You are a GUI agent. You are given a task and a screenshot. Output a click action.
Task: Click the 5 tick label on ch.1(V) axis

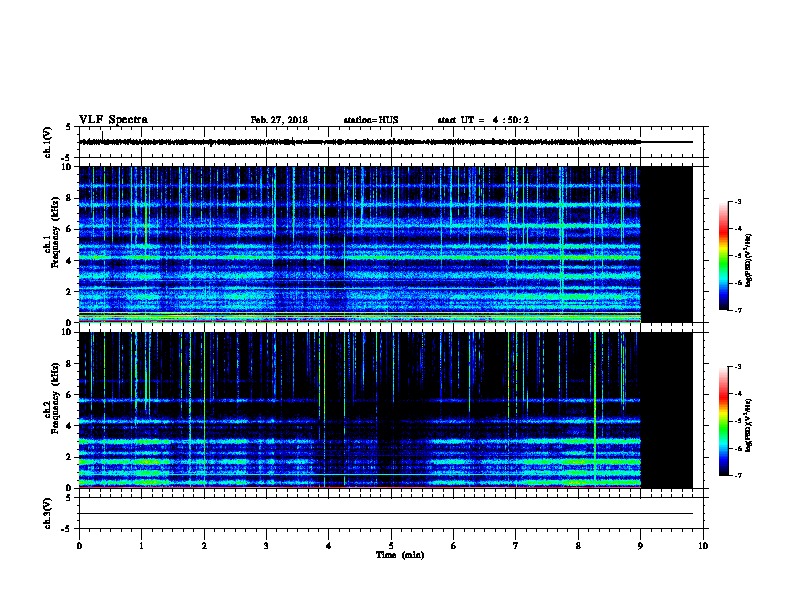click(x=68, y=127)
